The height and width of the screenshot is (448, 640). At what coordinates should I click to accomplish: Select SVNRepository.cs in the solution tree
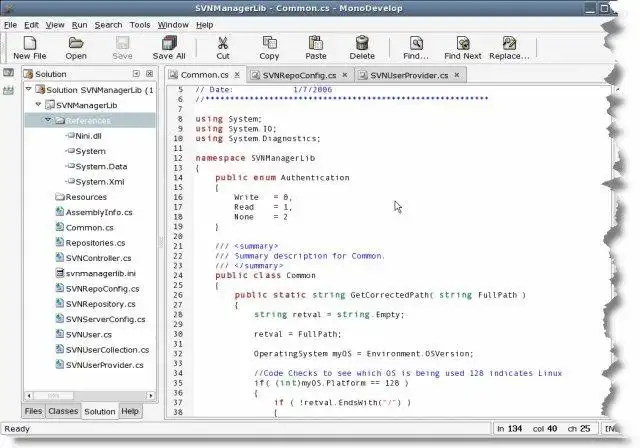coord(100,304)
